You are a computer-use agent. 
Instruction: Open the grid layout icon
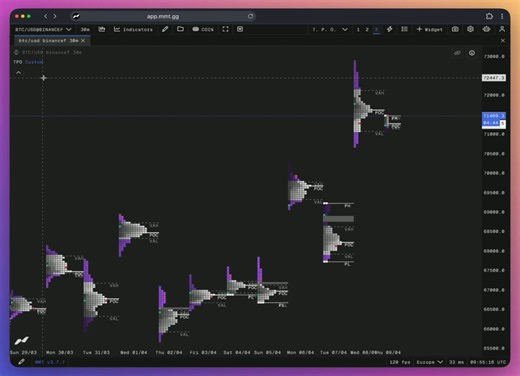(404, 29)
